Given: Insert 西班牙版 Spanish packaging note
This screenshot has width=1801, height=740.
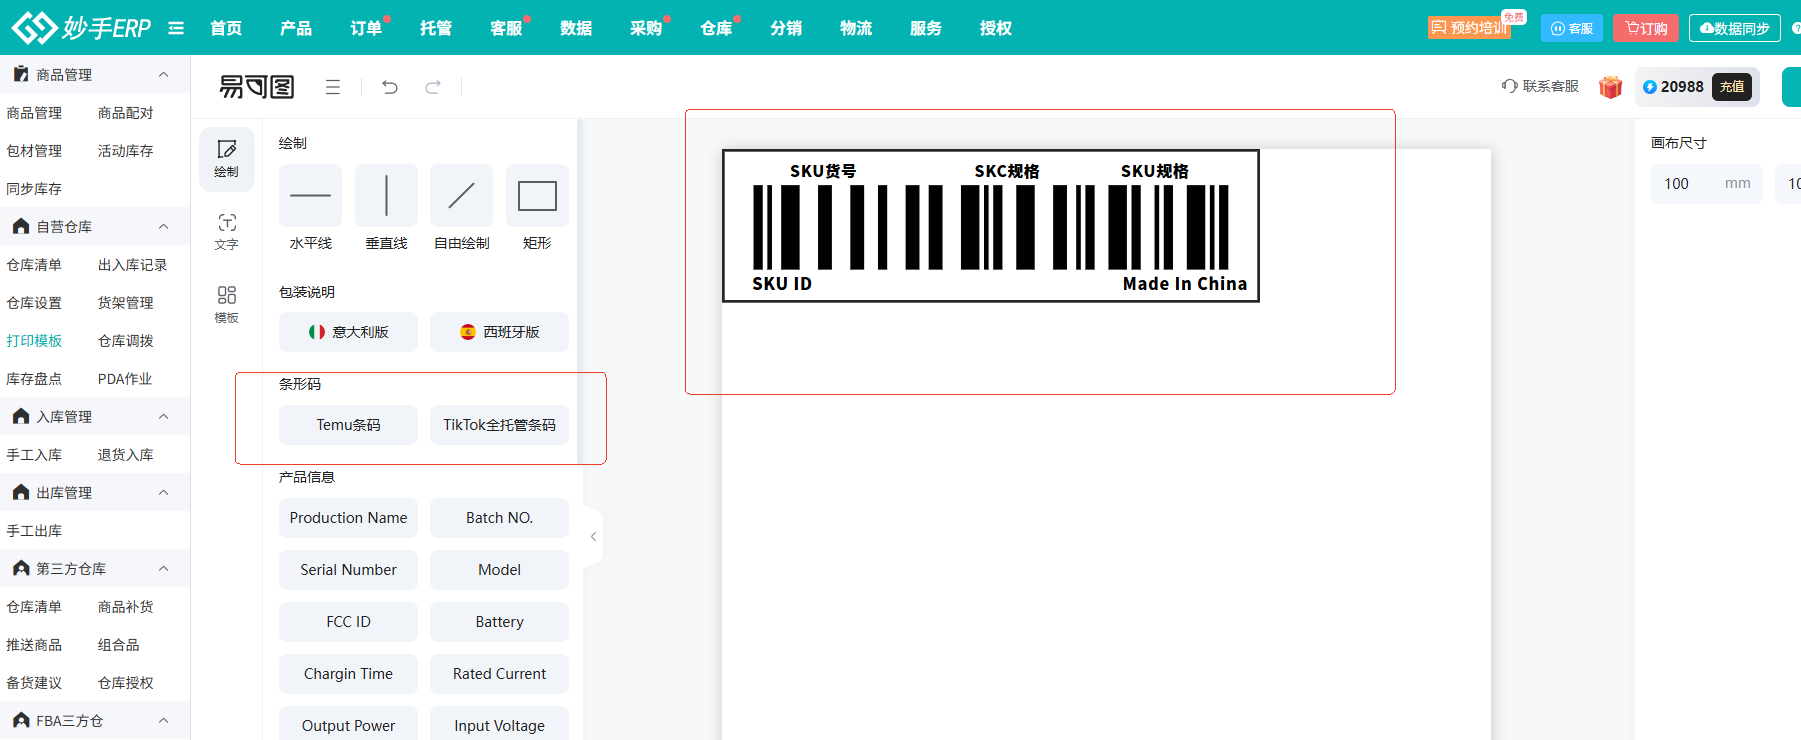Looking at the screenshot, I should pos(499,332).
